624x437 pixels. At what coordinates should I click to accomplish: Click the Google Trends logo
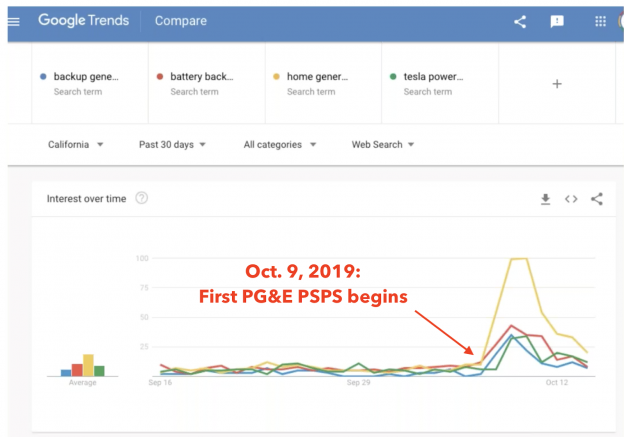pos(84,20)
